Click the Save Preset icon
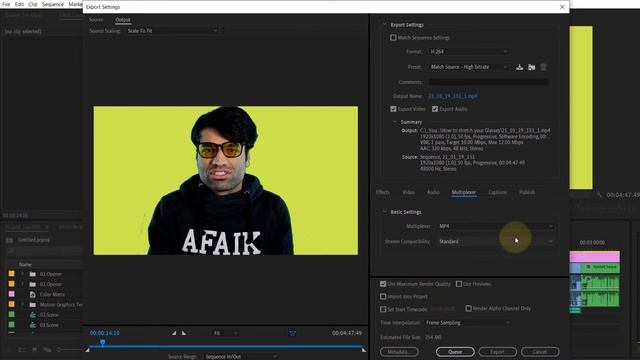The width and height of the screenshot is (640, 360). [x=519, y=67]
